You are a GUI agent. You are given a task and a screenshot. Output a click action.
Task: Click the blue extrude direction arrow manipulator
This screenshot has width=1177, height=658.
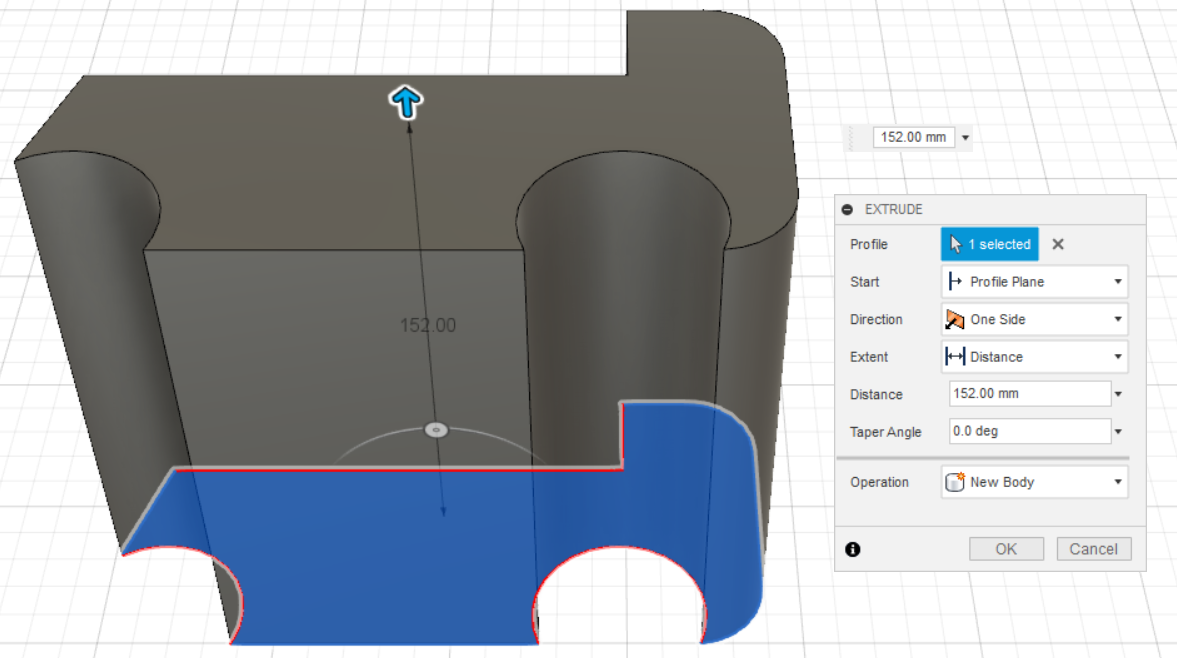[406, 103]
